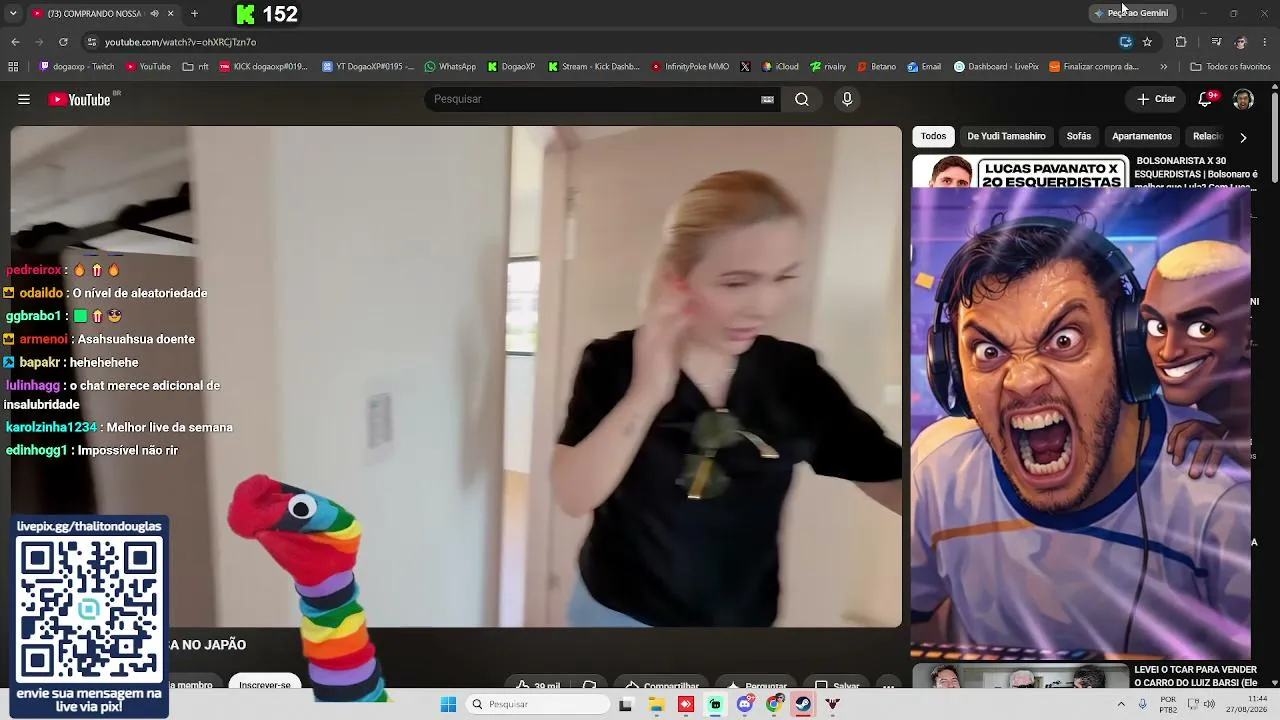Open the Finalizar compra bookmark
The width and height of the screenshot is (1280, 720).
click(x=1094, y=67)
